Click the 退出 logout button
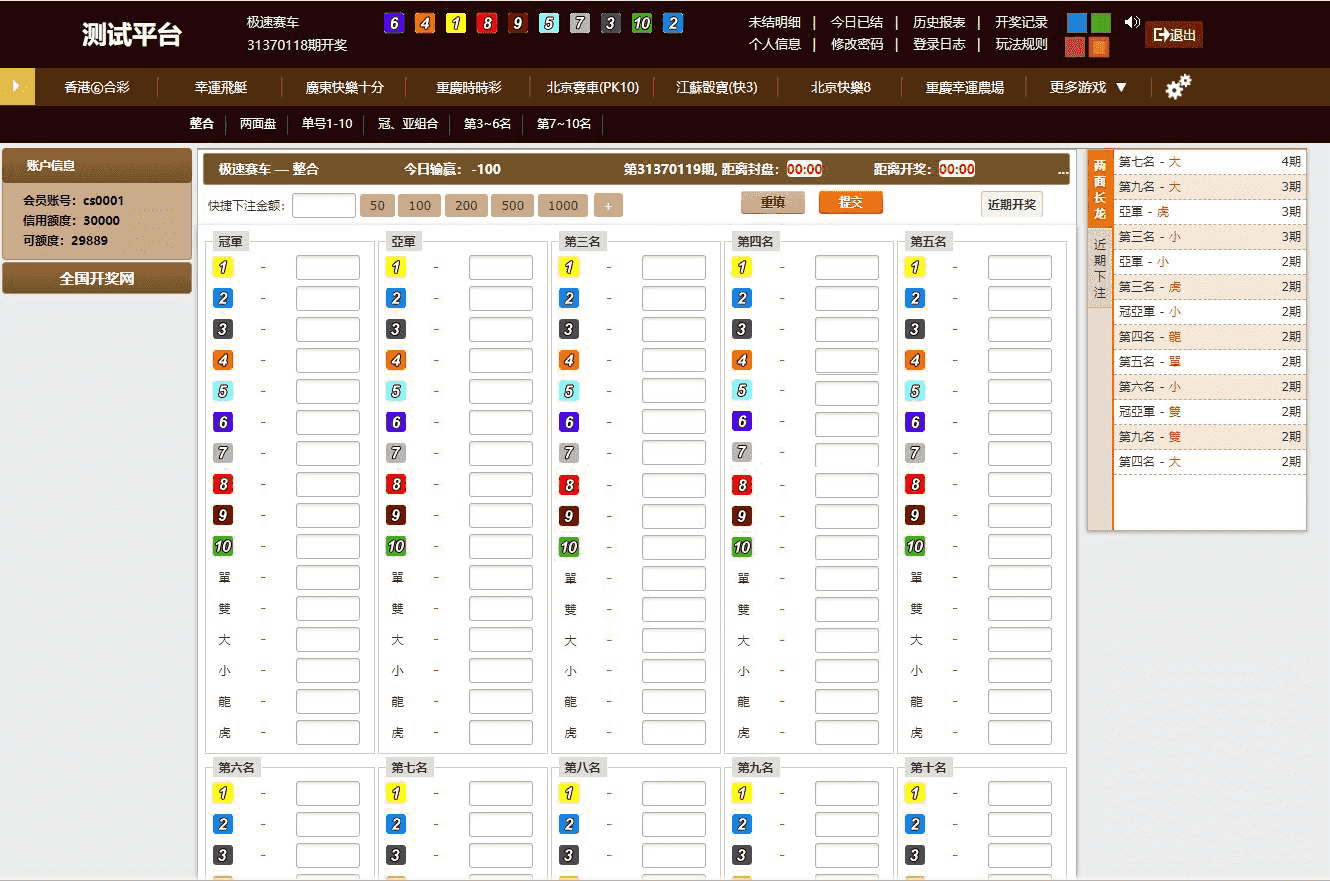This screenshot has width=1330, height=881. (1174, 35)
